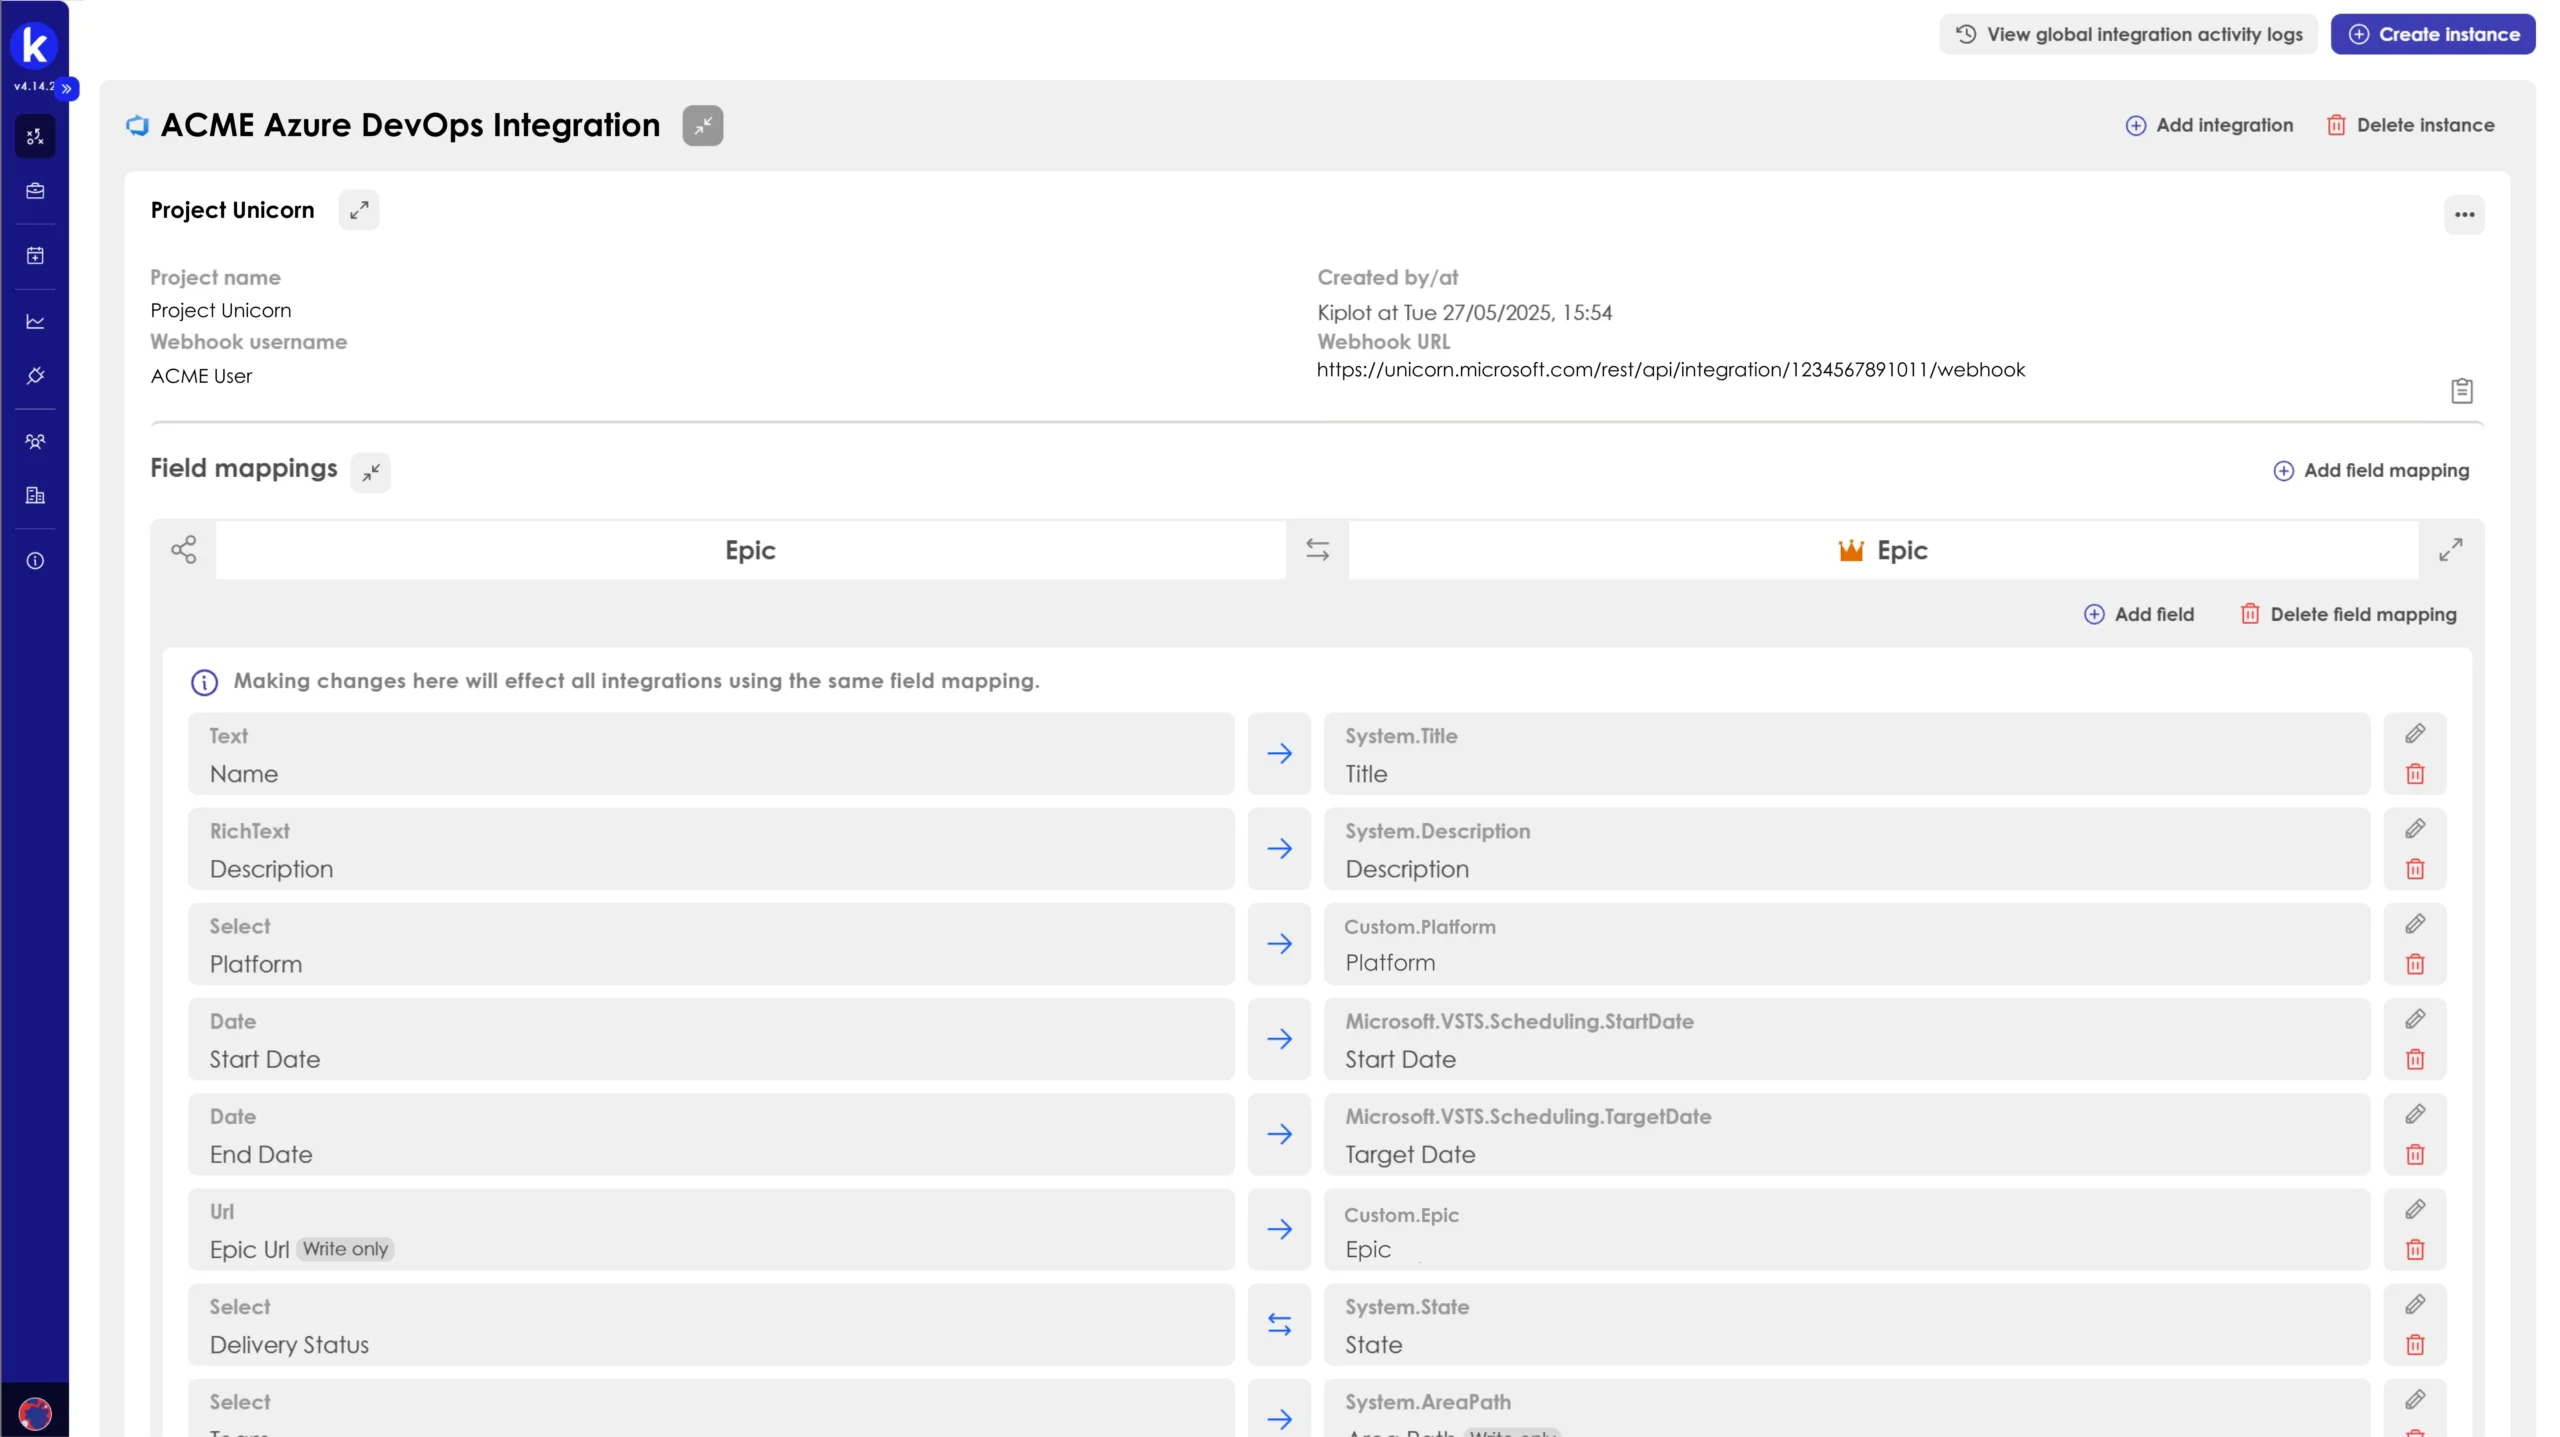The image size is (2560, 1437).
Task: Collapse the ACME Azure DevOps Integration section
Action: pyautogui.click(x=702, y=126)
